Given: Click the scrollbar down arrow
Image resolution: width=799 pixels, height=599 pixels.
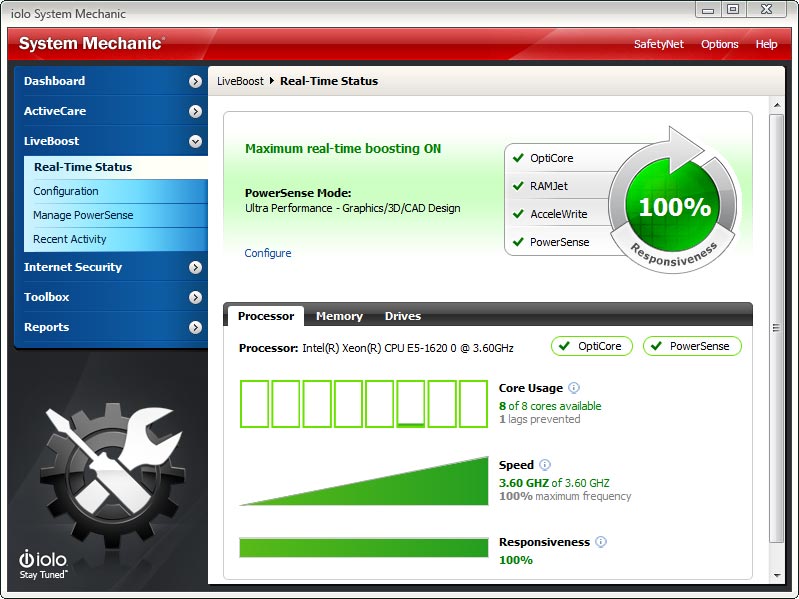Looking at the screenshot, I should point(777,576).
